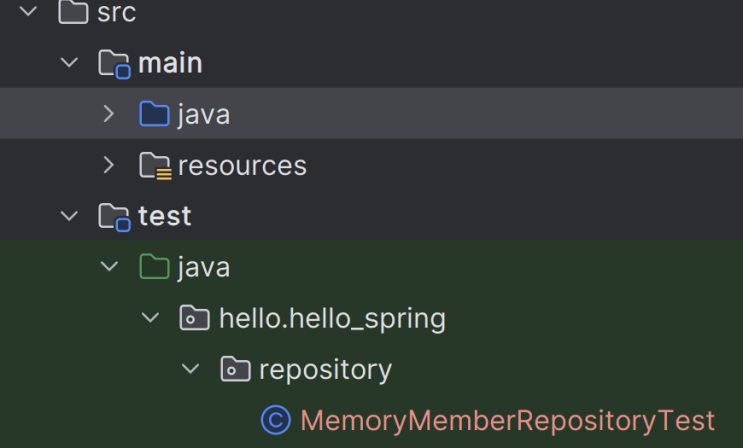Click the blue java source folder icon

click(x=154, y=115)
